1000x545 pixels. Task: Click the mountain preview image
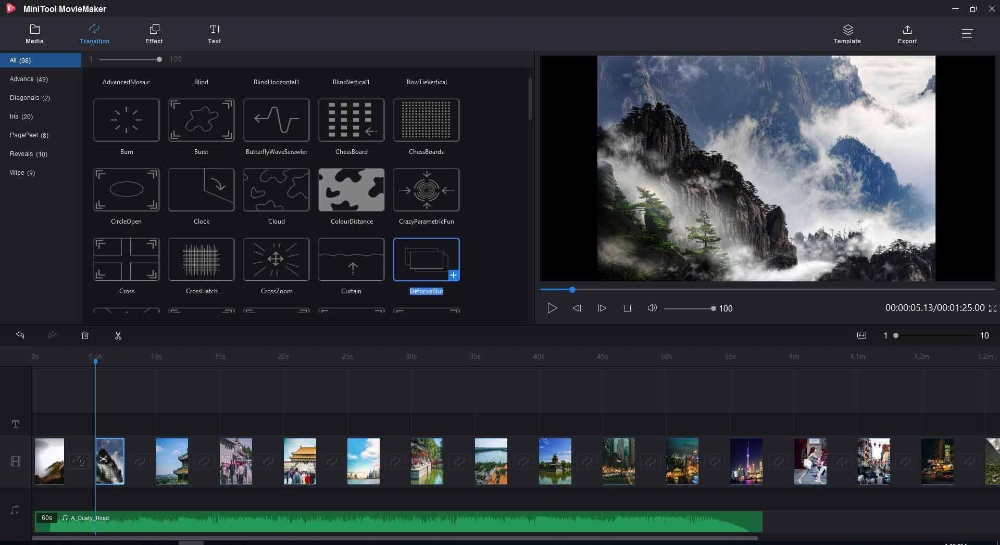[766, 168]
